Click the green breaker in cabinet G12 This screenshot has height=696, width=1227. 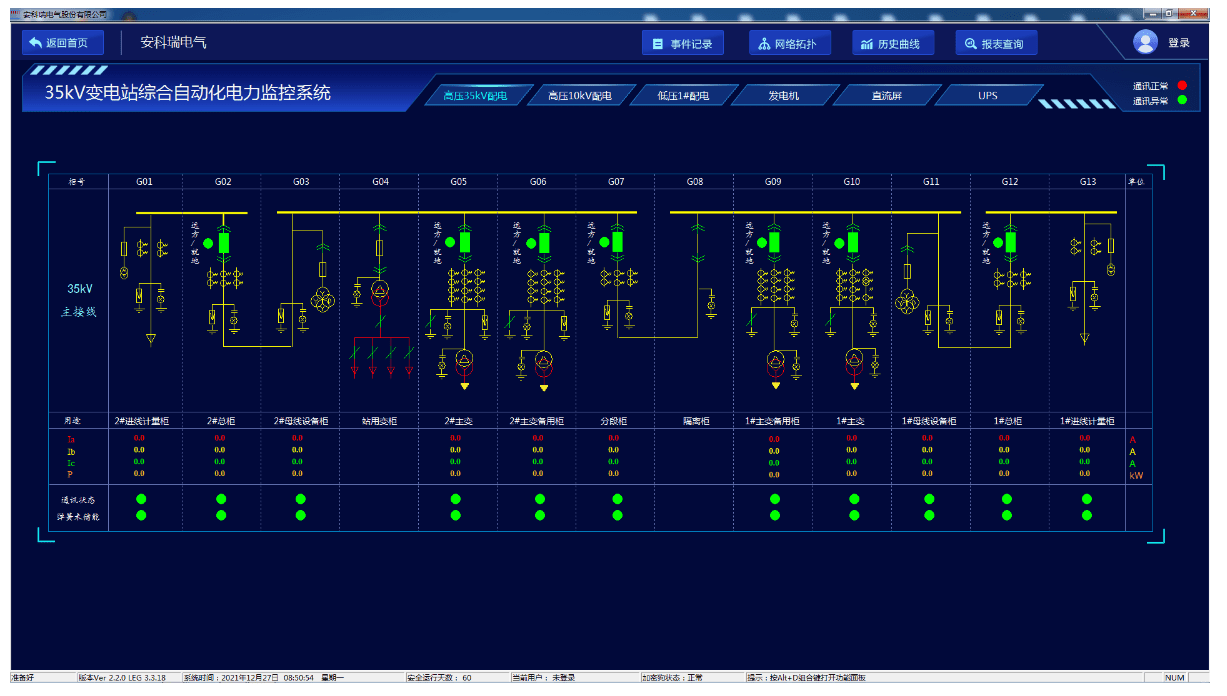[1011, 242]
